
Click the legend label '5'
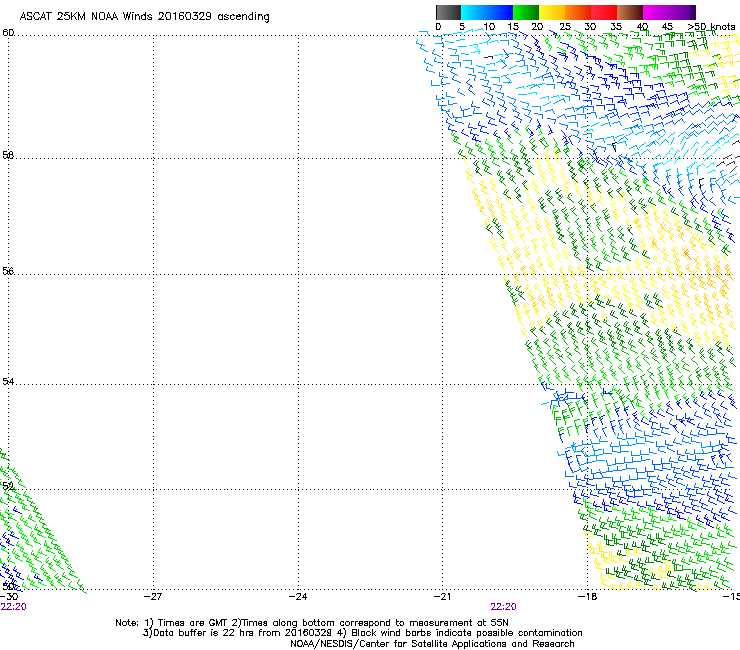click(462, 27)
